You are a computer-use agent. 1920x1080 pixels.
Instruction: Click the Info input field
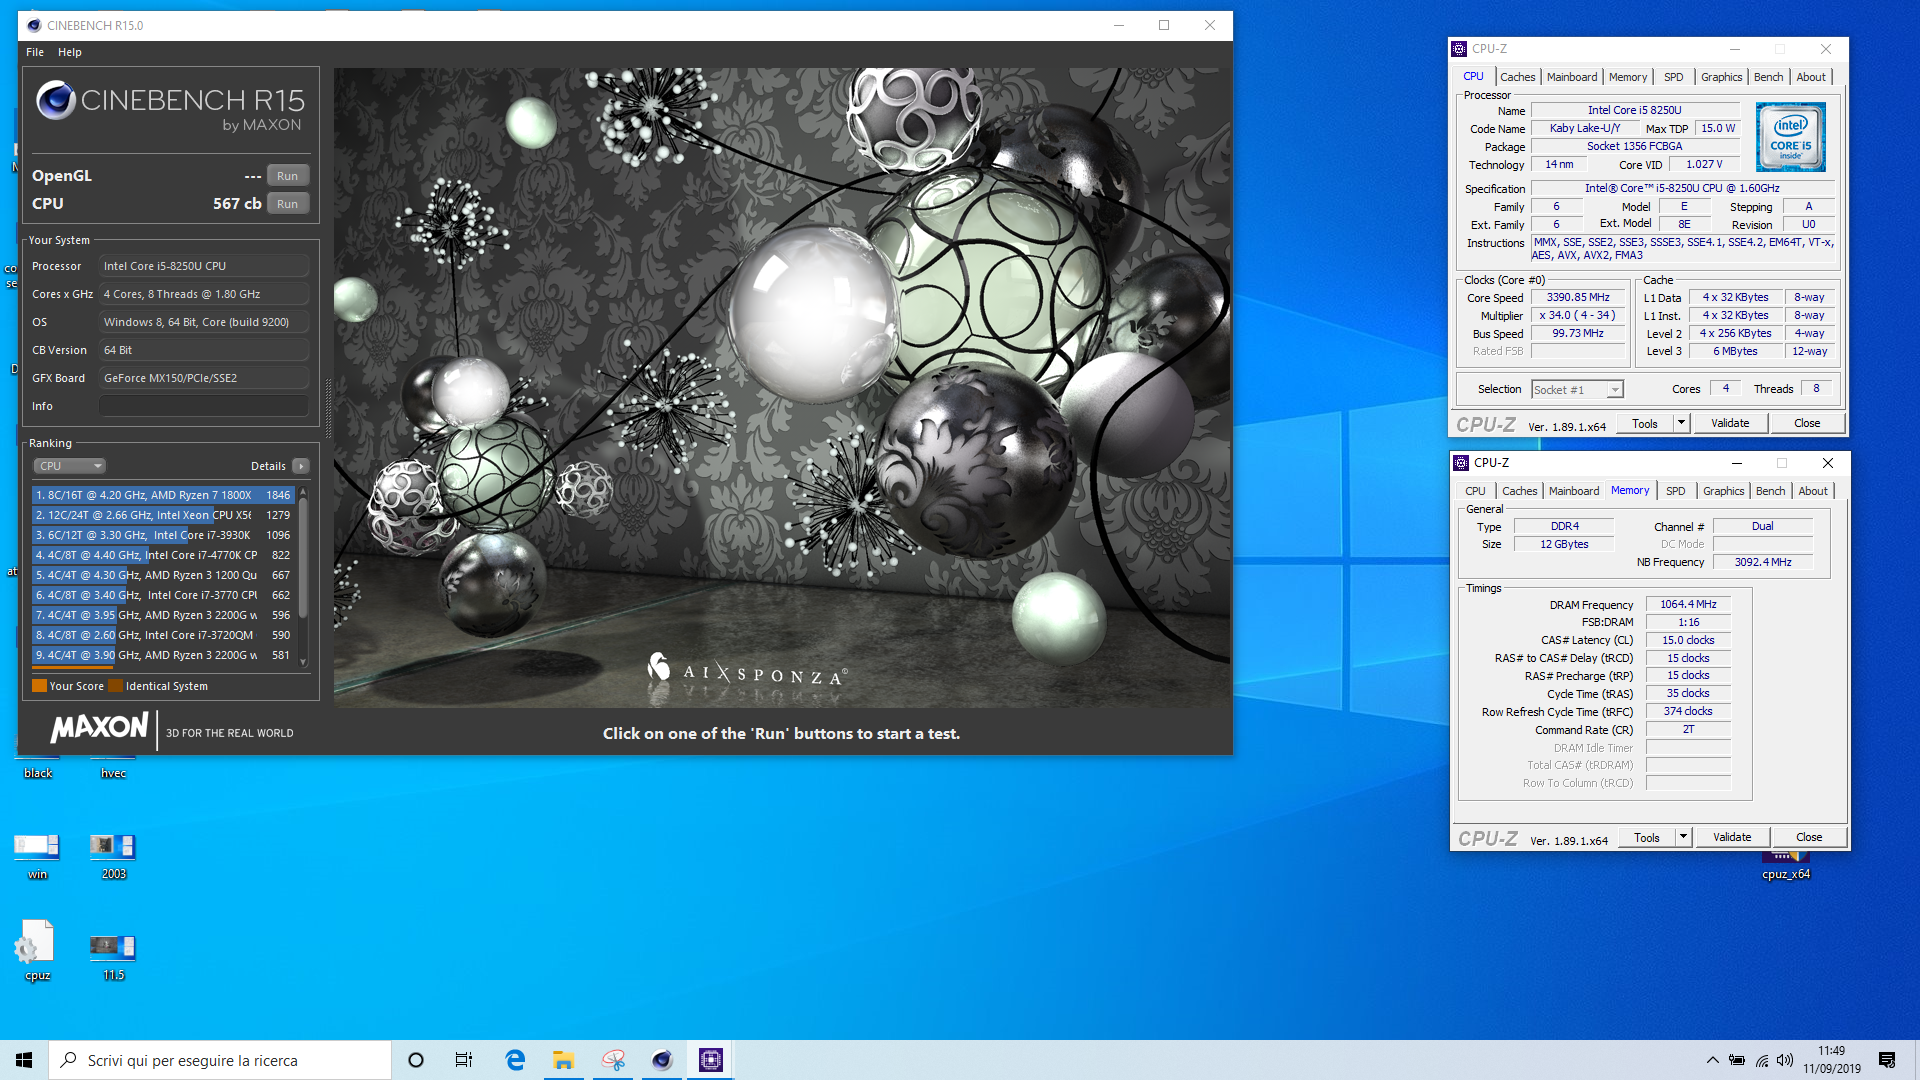[203, 406]
